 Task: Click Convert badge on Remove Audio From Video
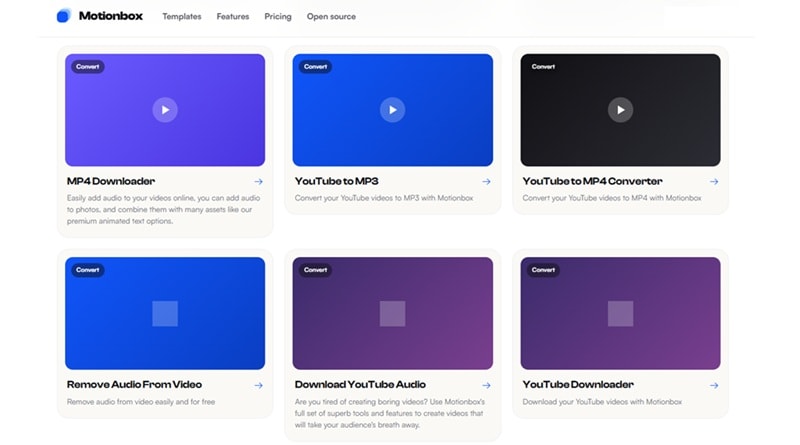88,270
